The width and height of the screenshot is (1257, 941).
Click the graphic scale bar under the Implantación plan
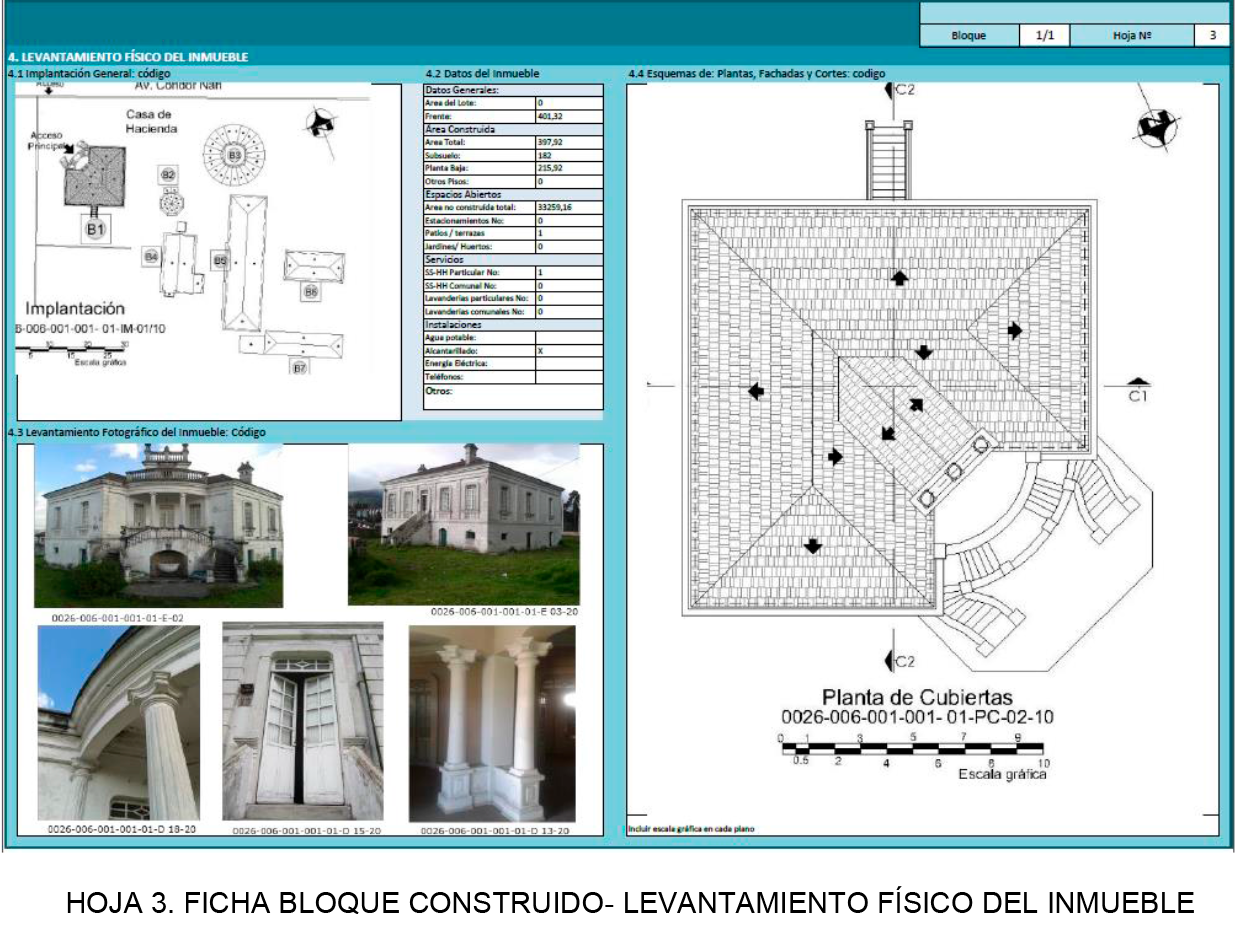click(70, 349)
